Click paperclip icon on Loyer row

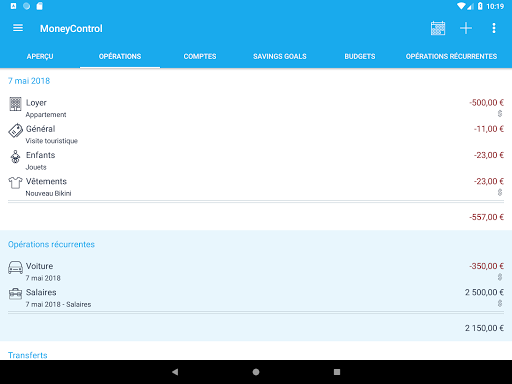[x=500, y=114]
